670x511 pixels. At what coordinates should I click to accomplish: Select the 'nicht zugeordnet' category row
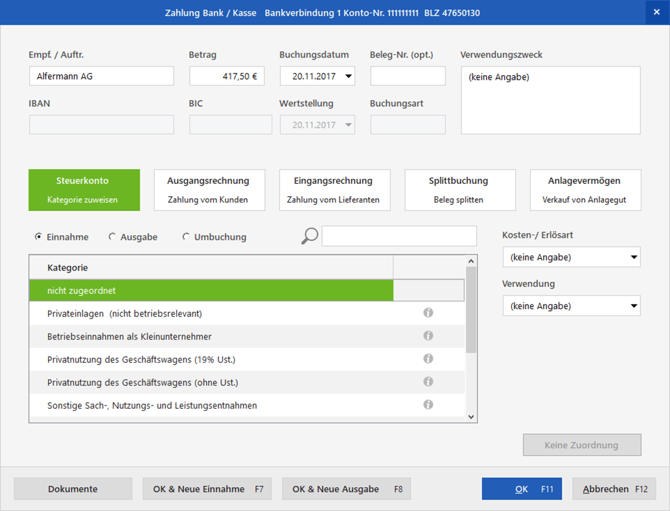[211, 290]
